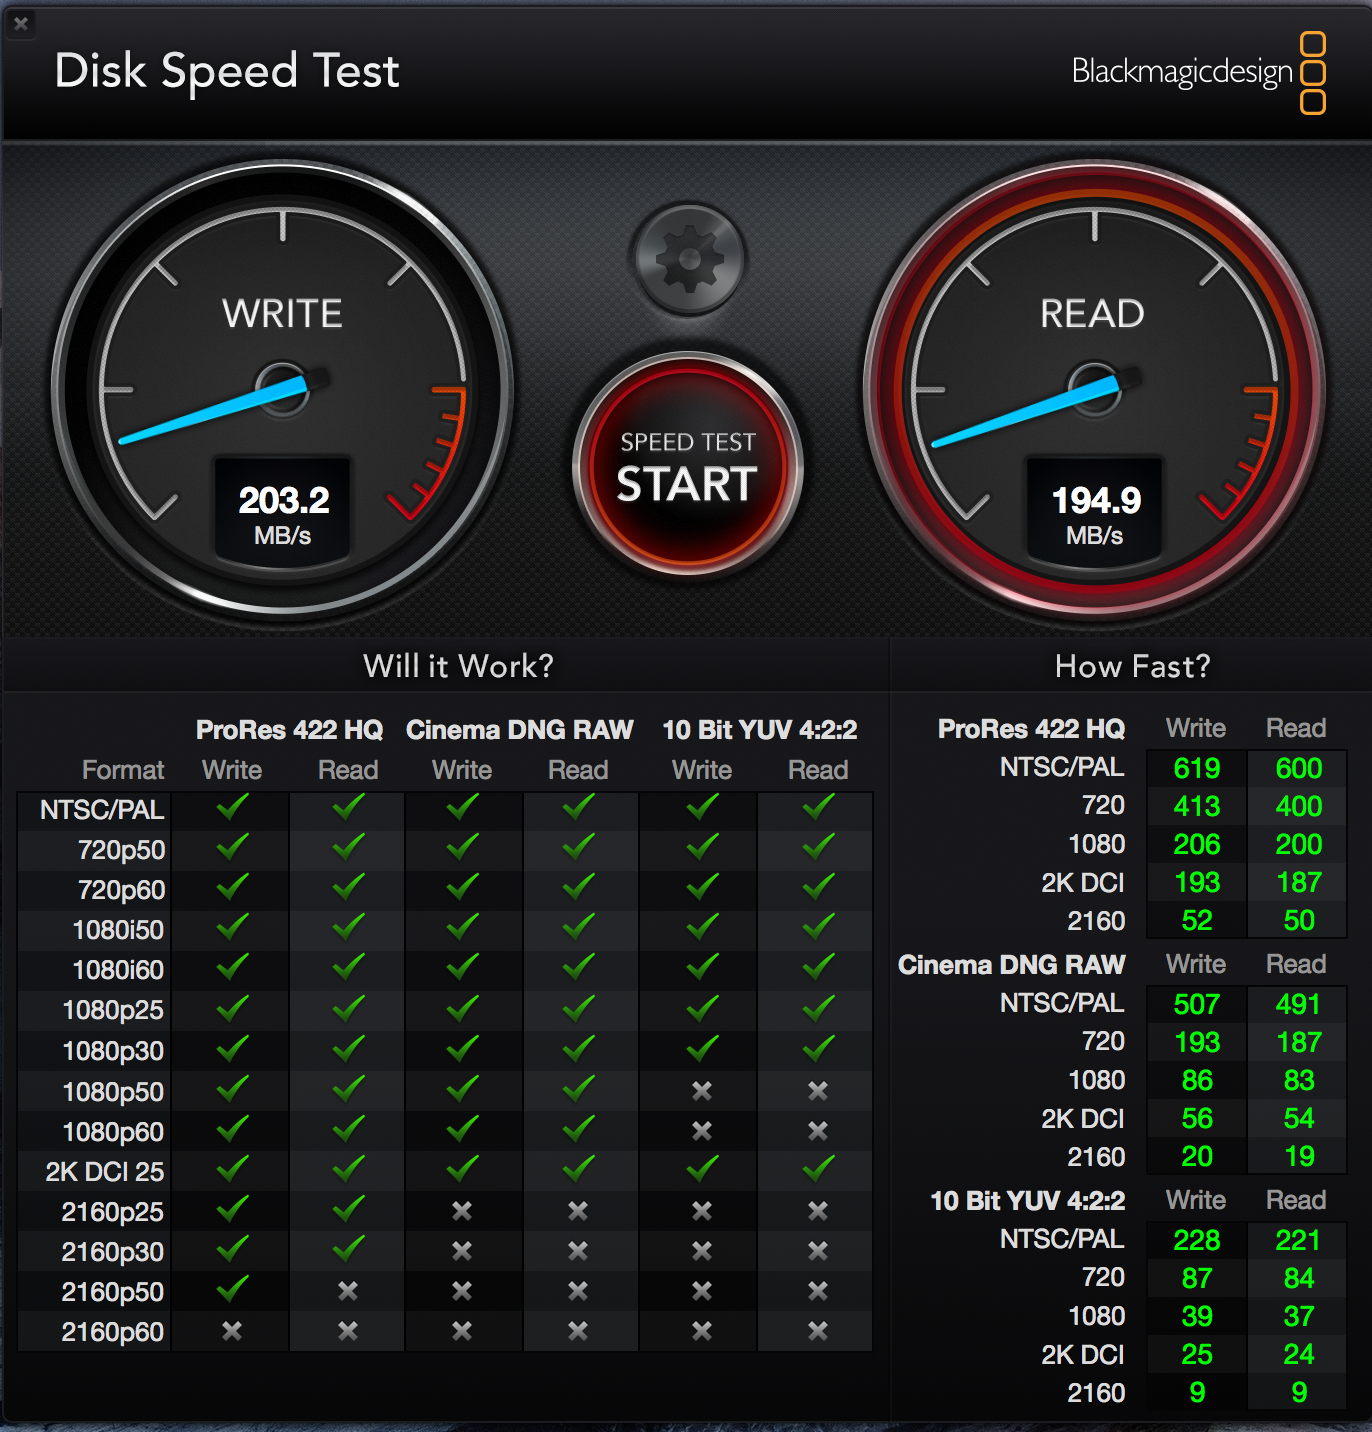Select the 1080p25 format row label
This screenshot has height=1432, width=1372.
pos(113,1010)
